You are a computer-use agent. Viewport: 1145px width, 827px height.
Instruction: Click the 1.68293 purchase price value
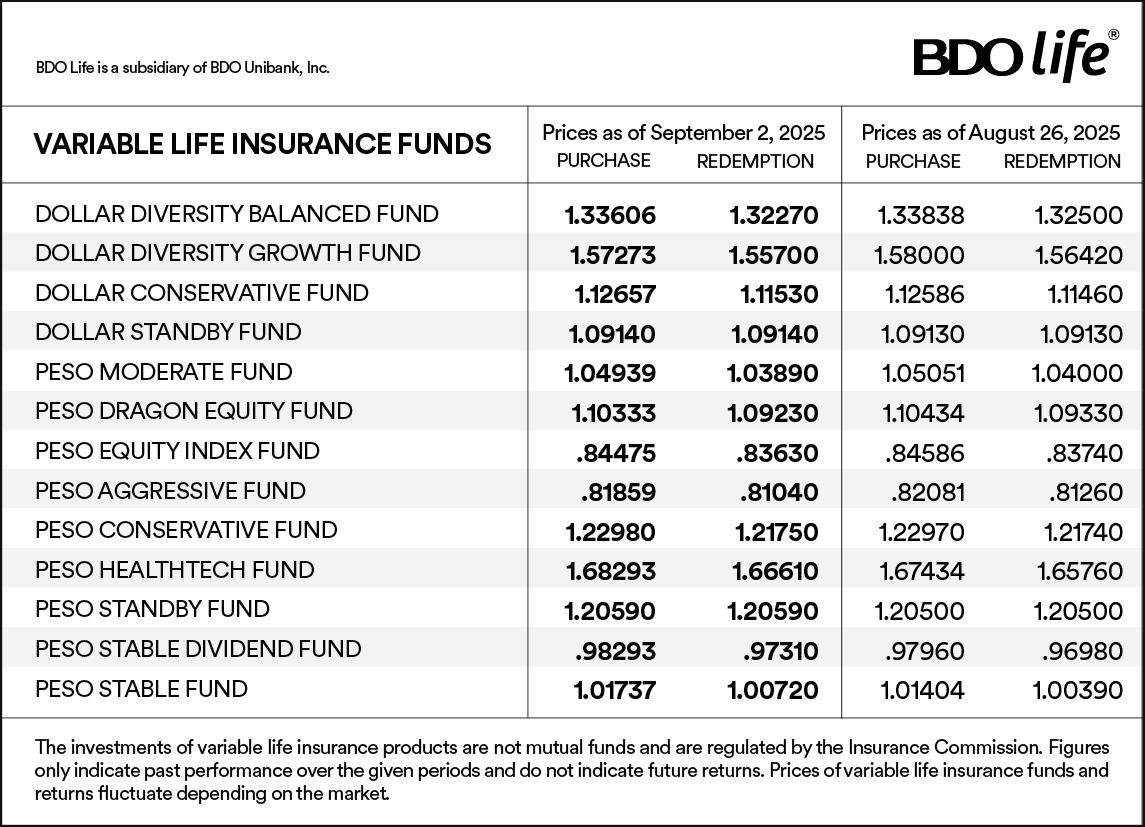point(610,571)
